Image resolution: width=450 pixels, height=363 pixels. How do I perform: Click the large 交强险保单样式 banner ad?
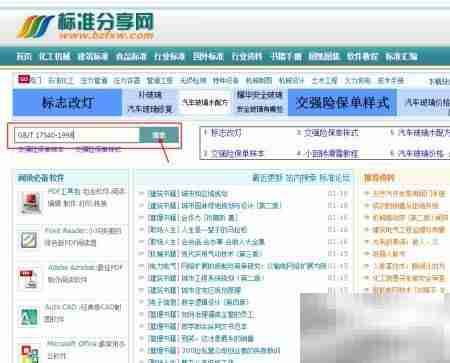point(342,102)
